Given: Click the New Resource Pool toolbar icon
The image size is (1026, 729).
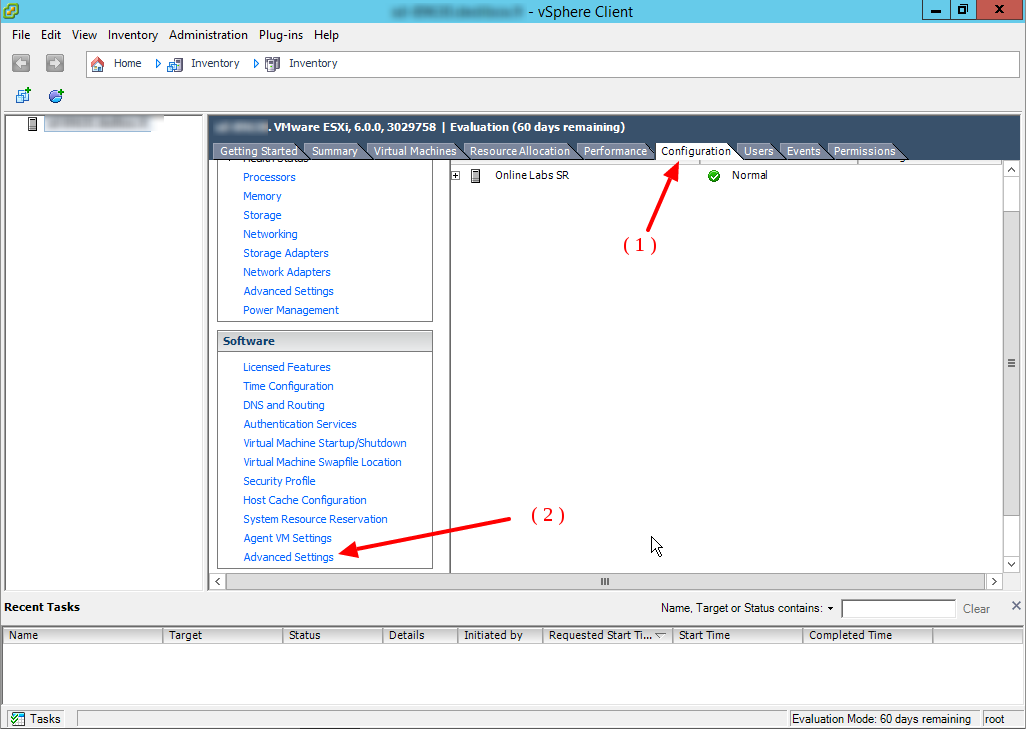Looking at the screenshot, I should [56, 96].
